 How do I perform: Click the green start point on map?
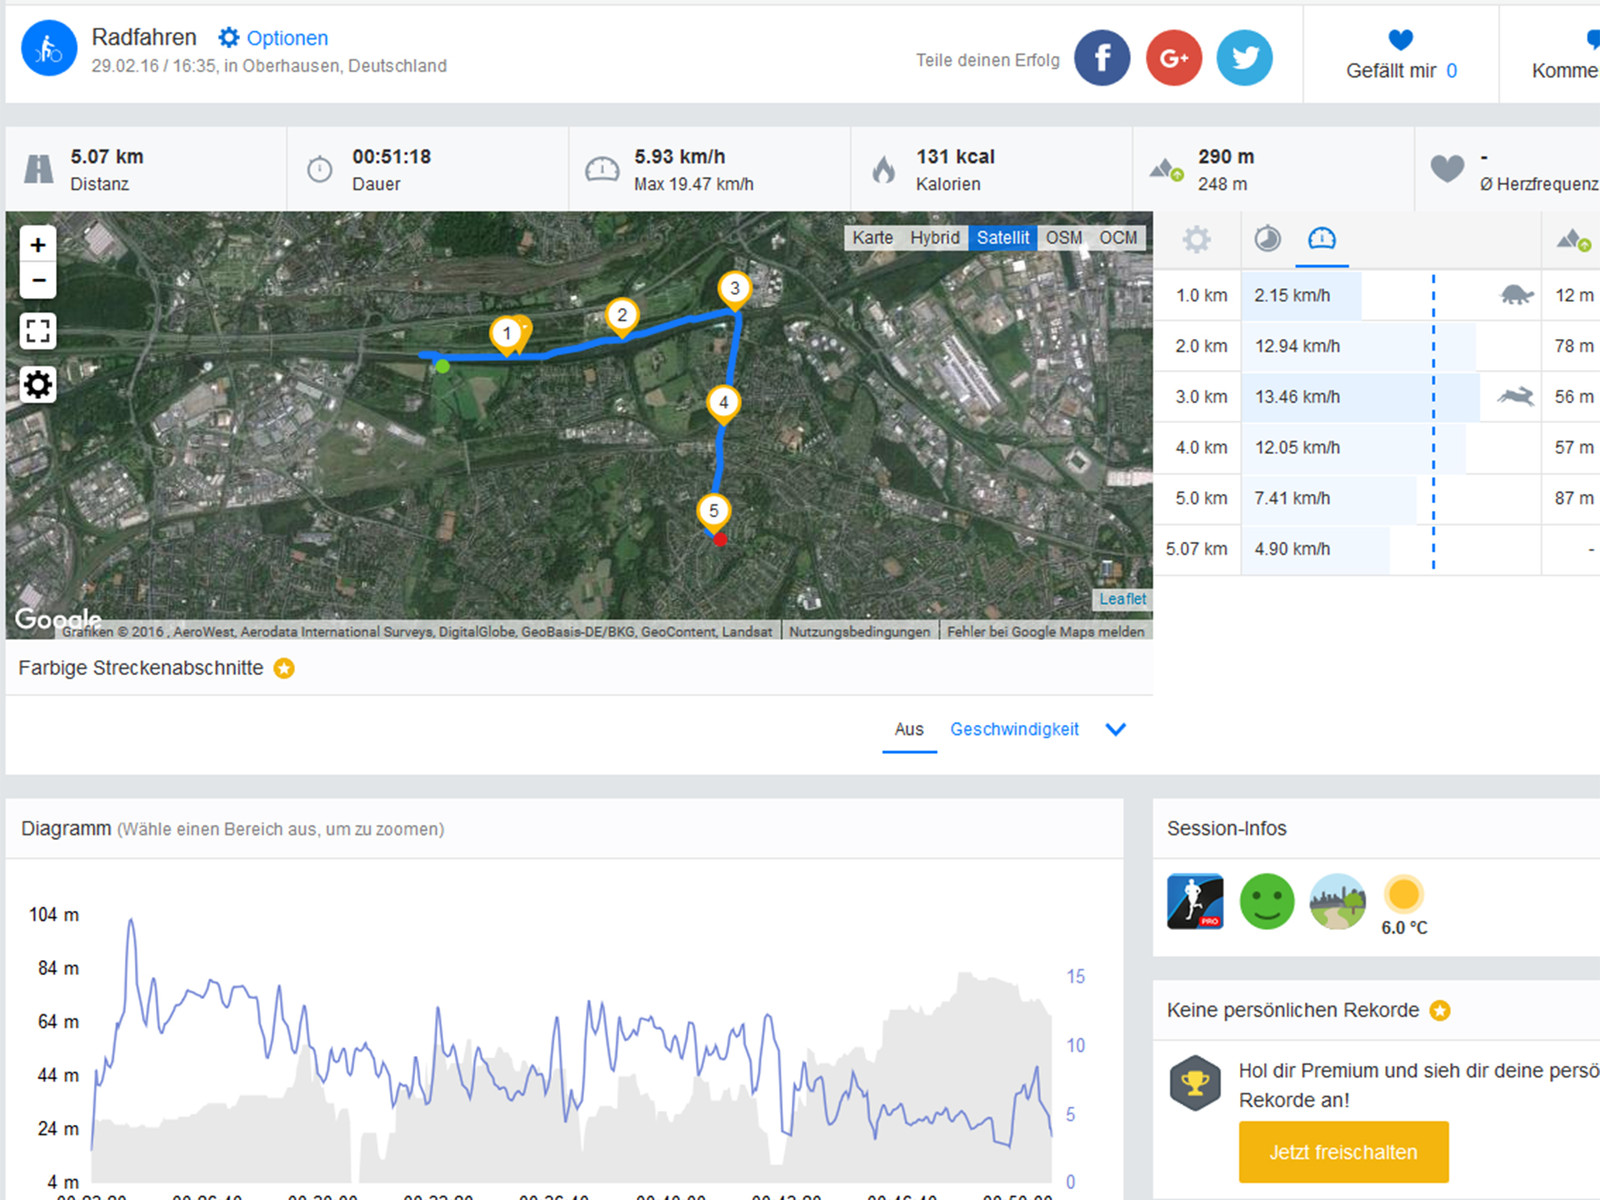pos(443,367)
